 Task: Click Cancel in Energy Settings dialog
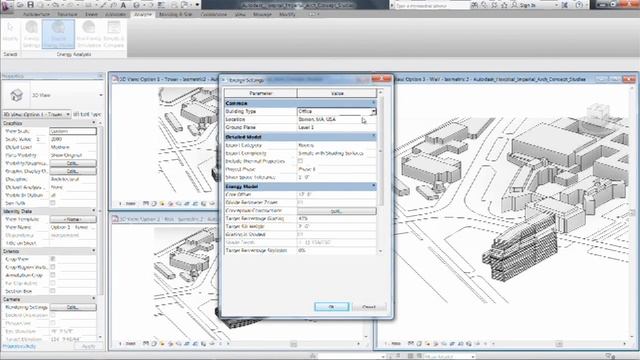[x=369, y=307]
